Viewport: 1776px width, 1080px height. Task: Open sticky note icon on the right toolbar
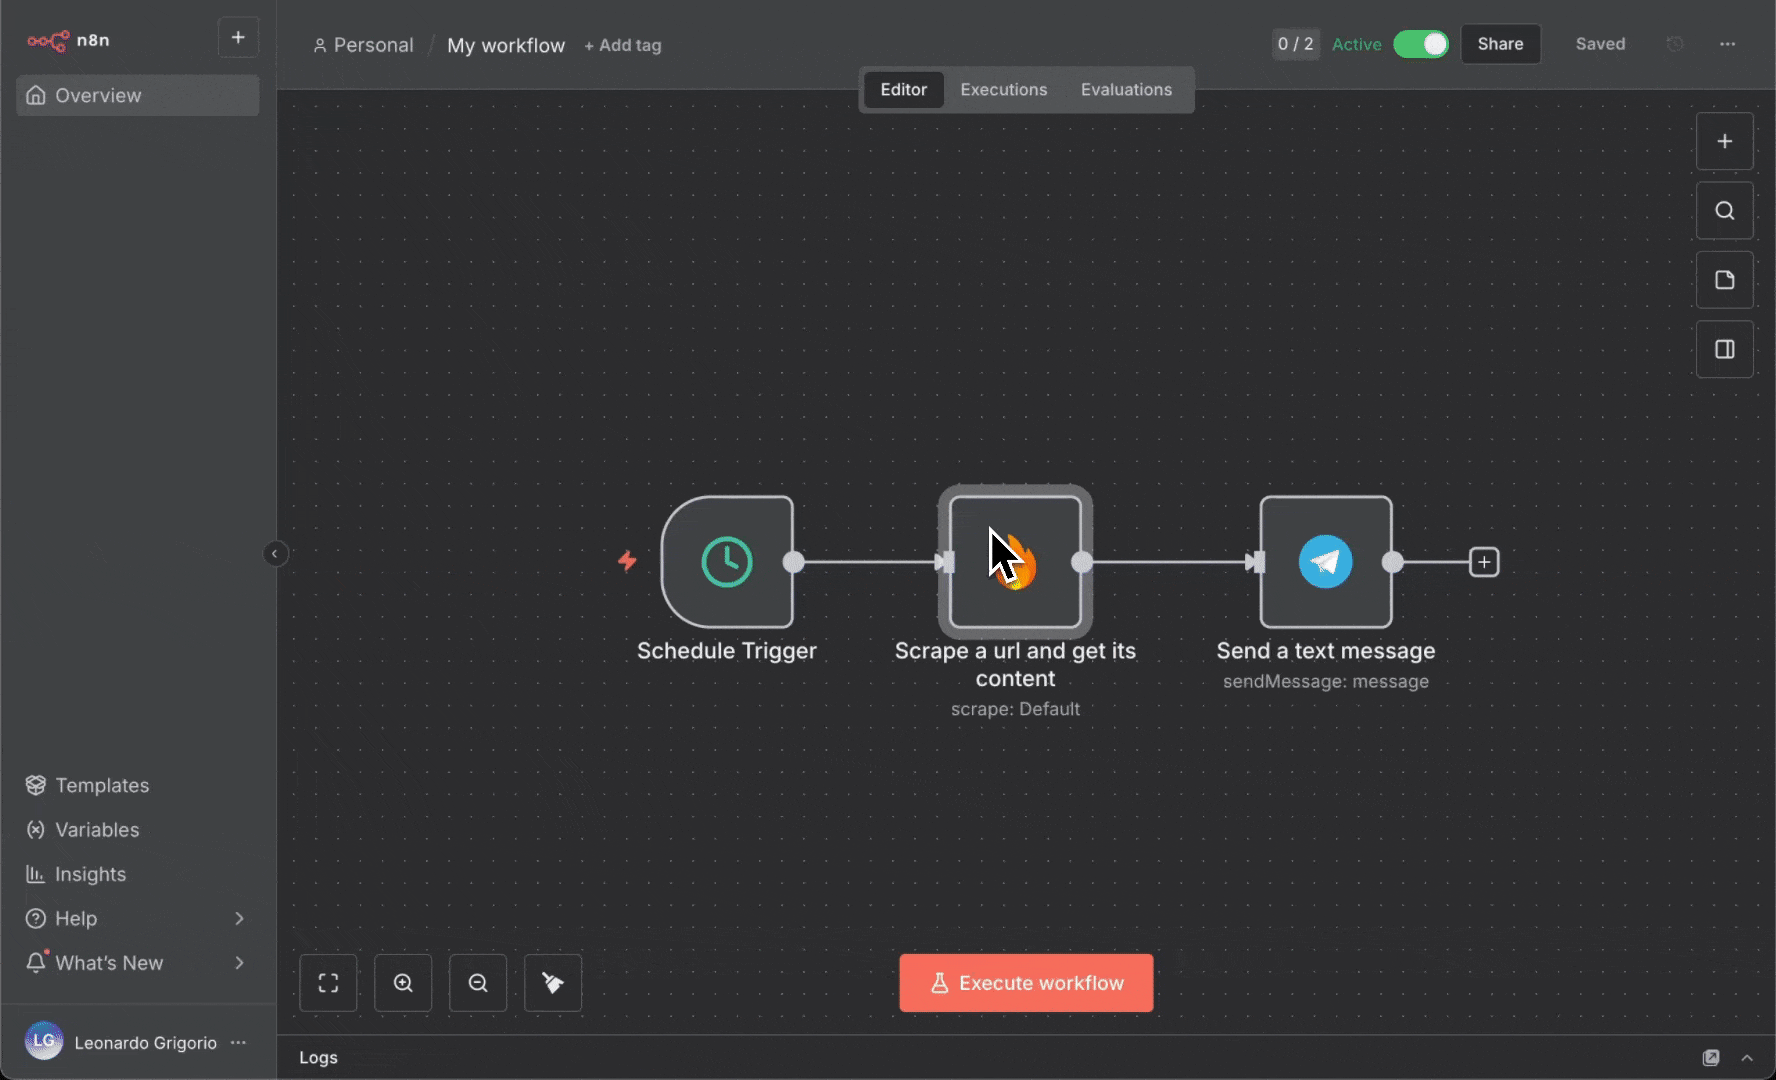click(x=1725, y=280)
